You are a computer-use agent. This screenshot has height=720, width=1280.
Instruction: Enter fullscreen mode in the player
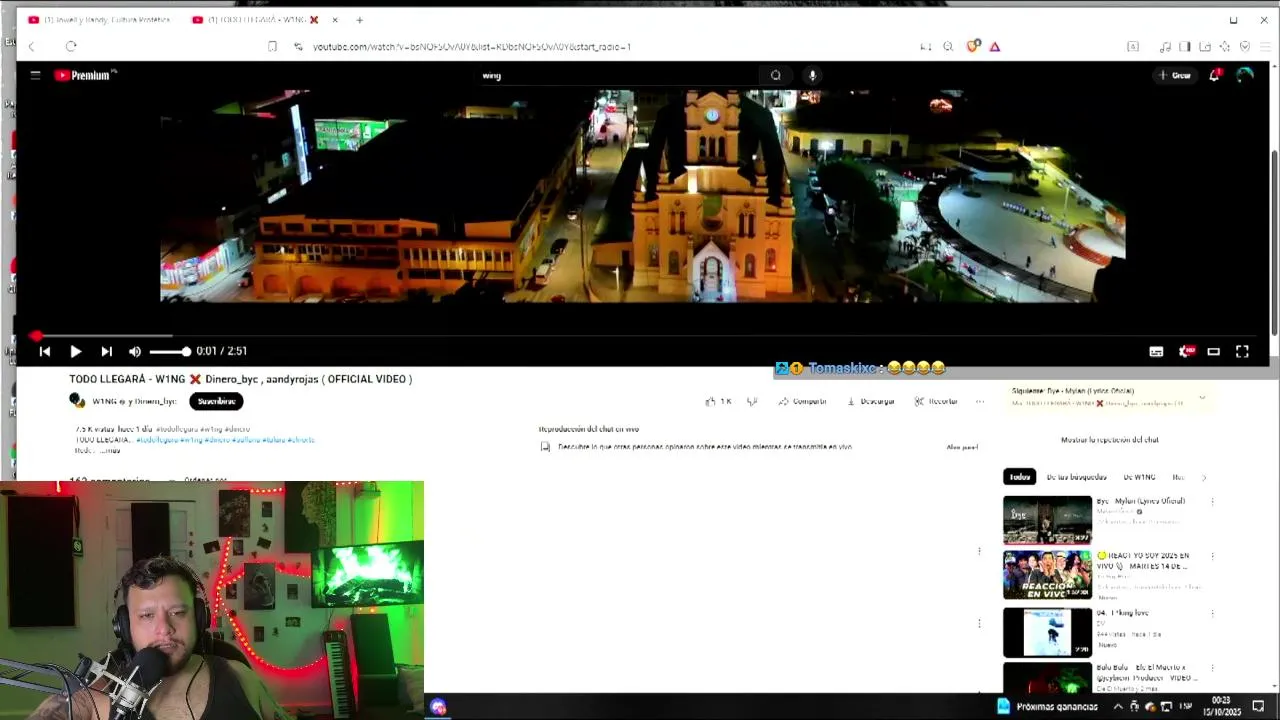click(1242, 351)
